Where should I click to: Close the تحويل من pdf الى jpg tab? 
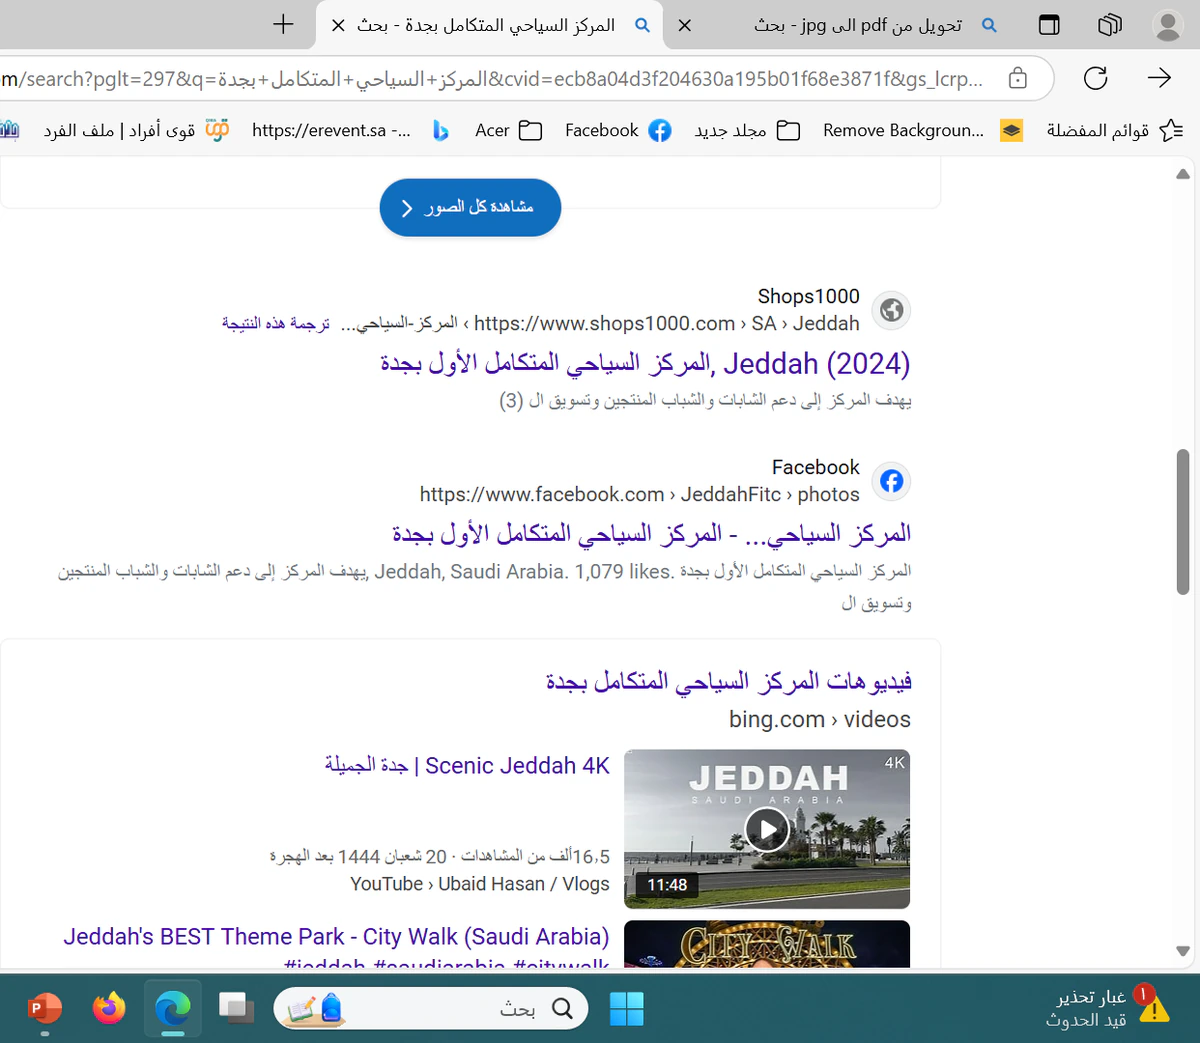click(684, 25)
